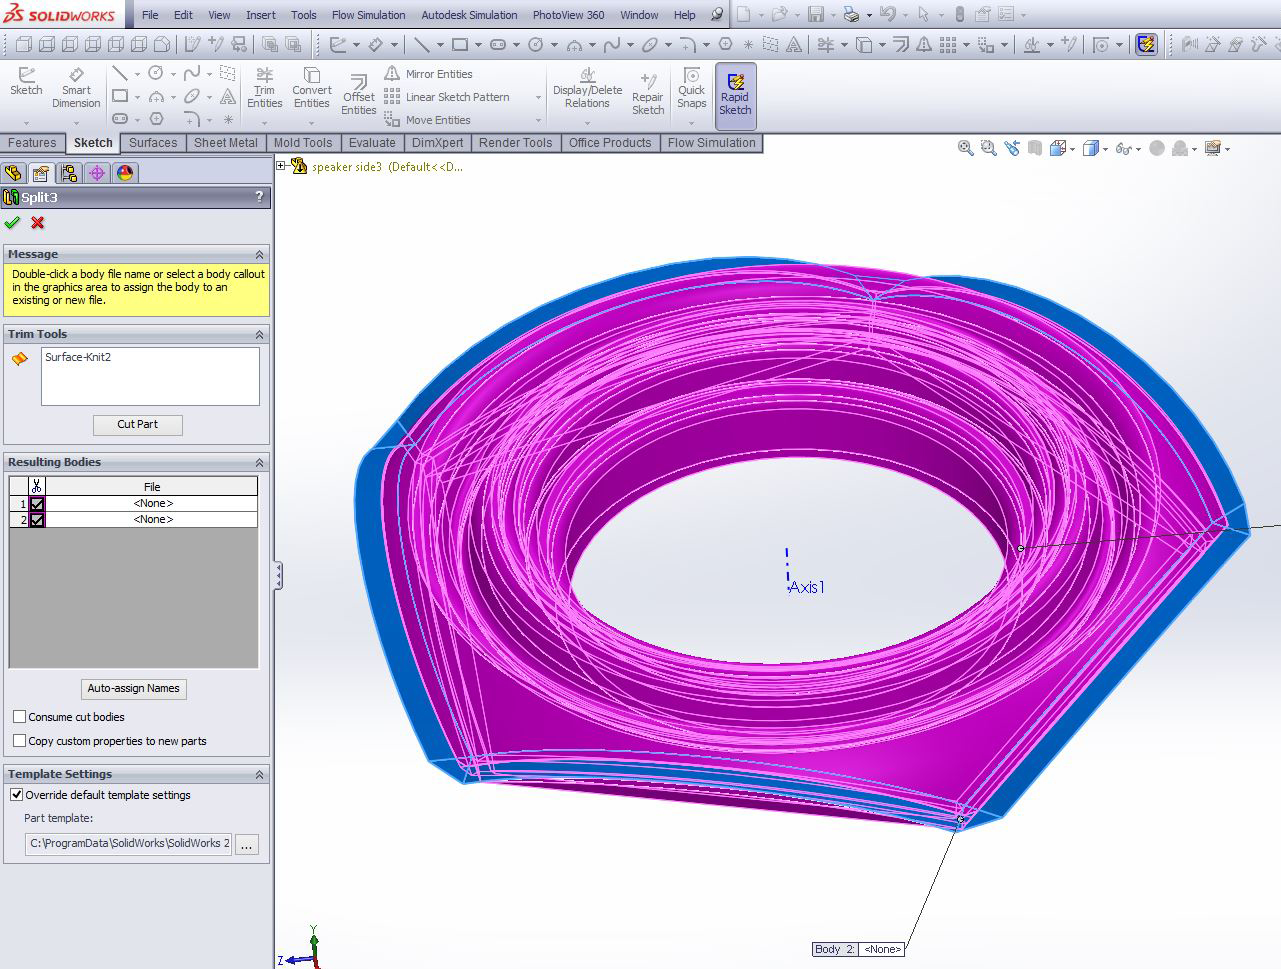Enable Consume cut bodies option
Viewport: 1281px width, 969px height.
19,716
